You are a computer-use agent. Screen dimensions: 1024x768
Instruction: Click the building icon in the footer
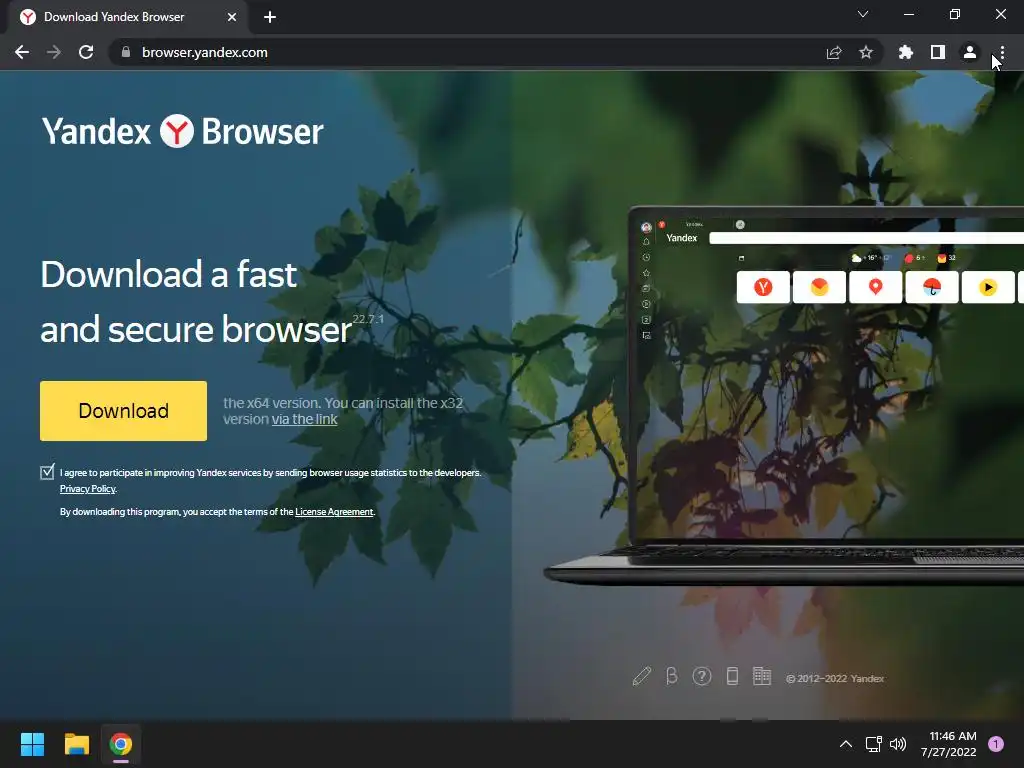point(762,676)
